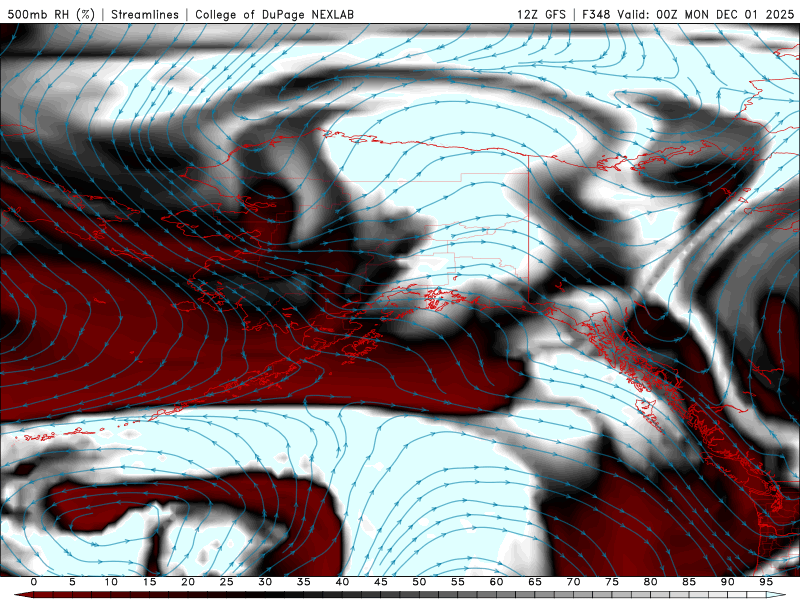Click the "65" scale label
The height and width of the screenshot is (600, 800).
tap(535, 582)
